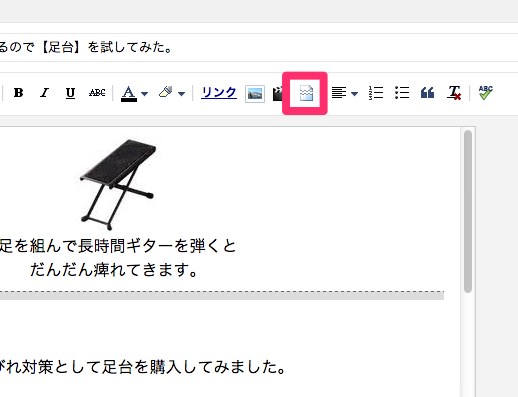
Task: Insert a numbered list
Action: (x=376, y=93)
